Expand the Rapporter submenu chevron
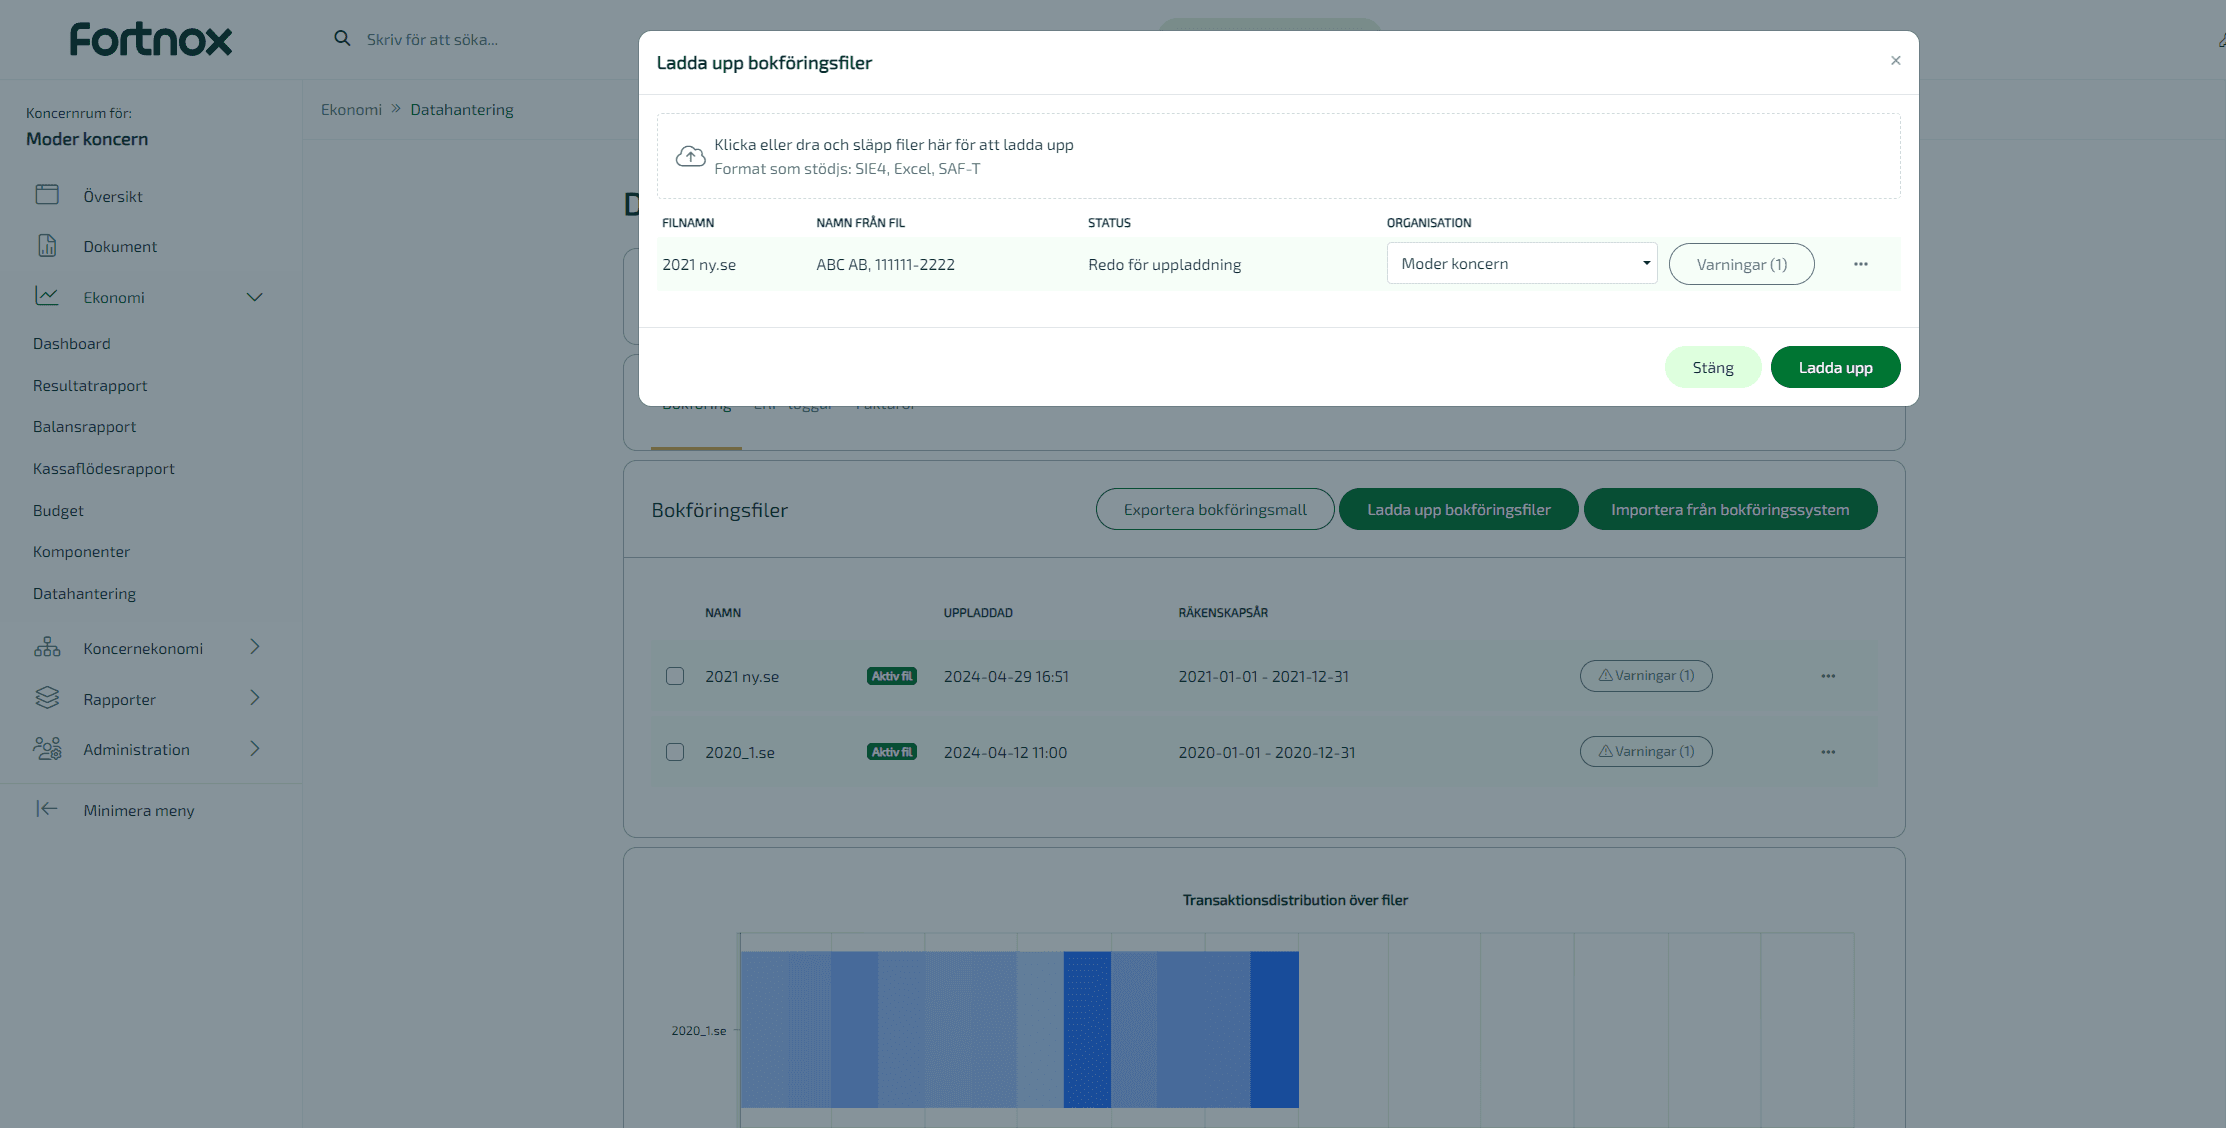The image size is (2226, 1128). [255, 698]
